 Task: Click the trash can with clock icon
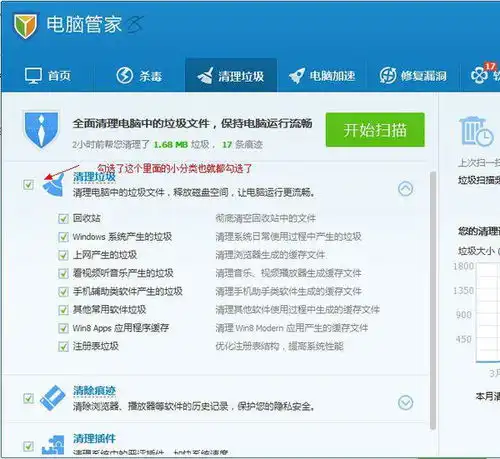(476, 131)
